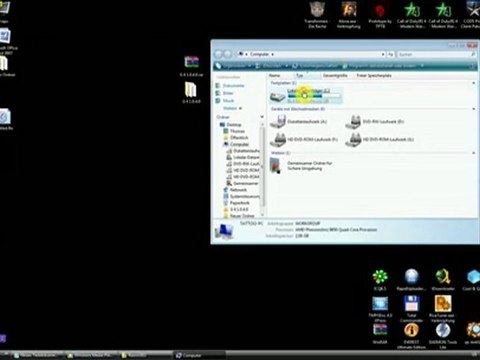Screen dimensions: 480x360
Task: Select Netzwerk in the folder tree
Action: (x=235, y=190)
